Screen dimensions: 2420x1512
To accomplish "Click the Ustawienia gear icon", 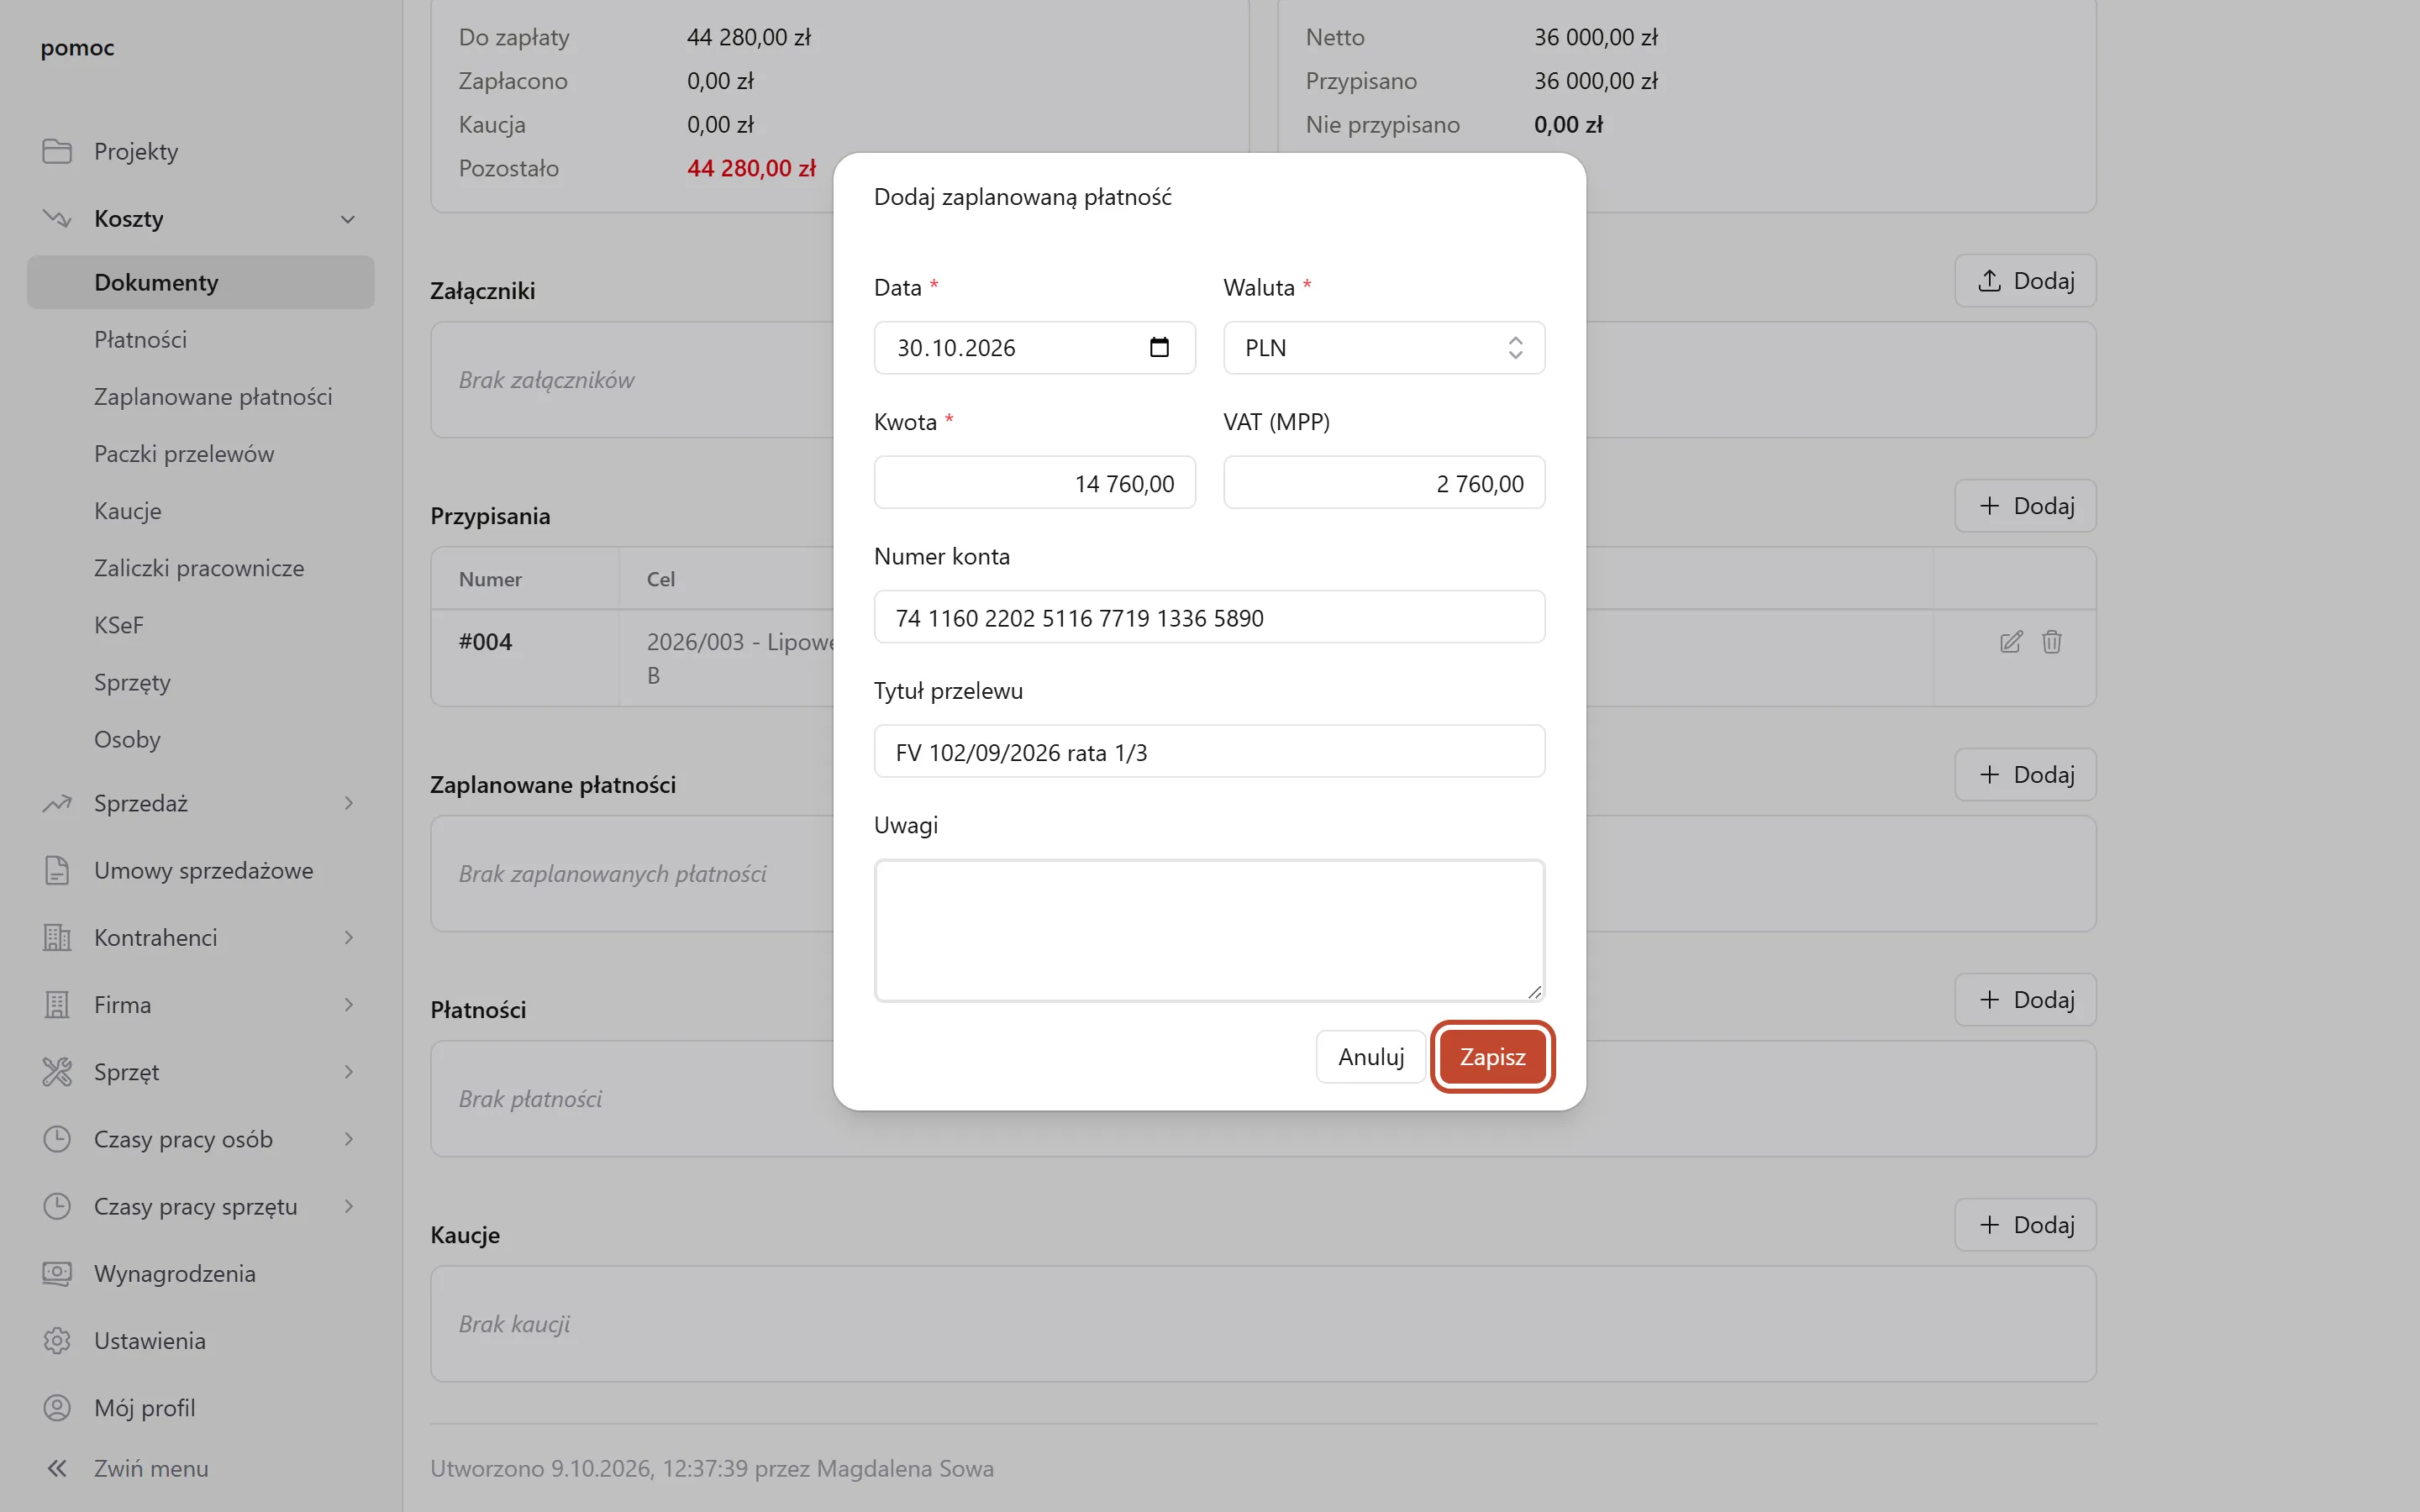I will tap(57, 1340).
